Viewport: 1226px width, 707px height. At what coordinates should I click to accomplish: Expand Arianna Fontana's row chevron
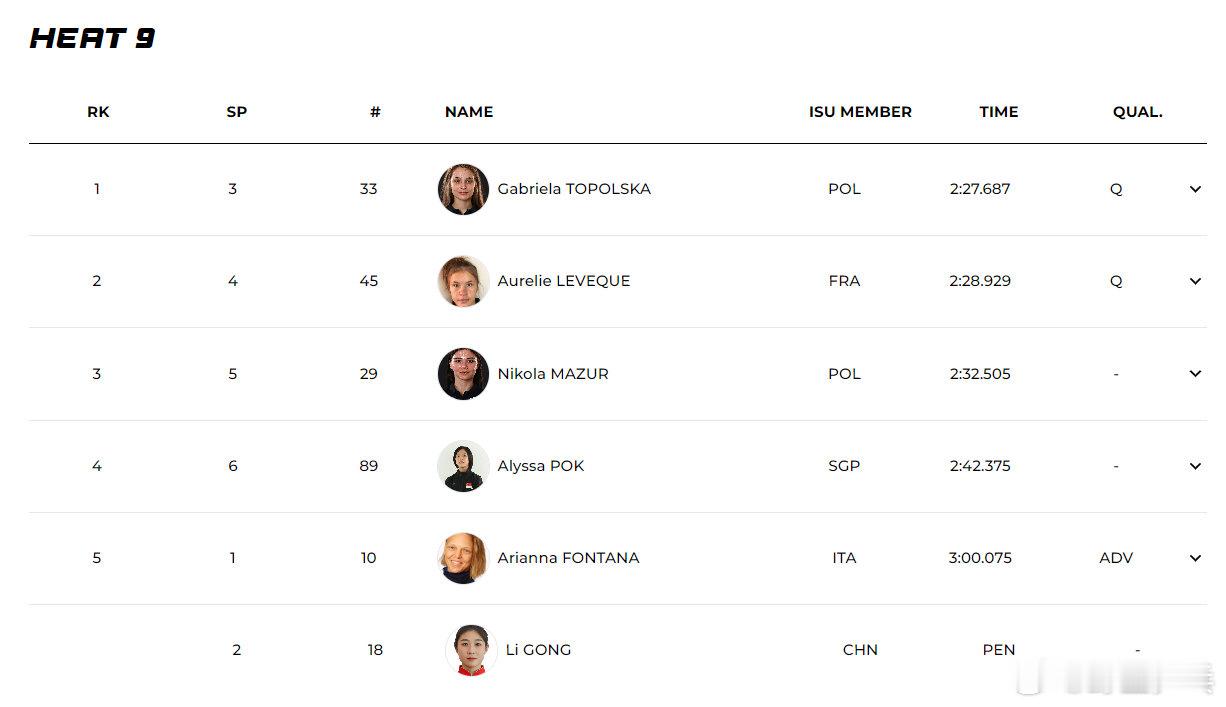(x=1195, y=558)
